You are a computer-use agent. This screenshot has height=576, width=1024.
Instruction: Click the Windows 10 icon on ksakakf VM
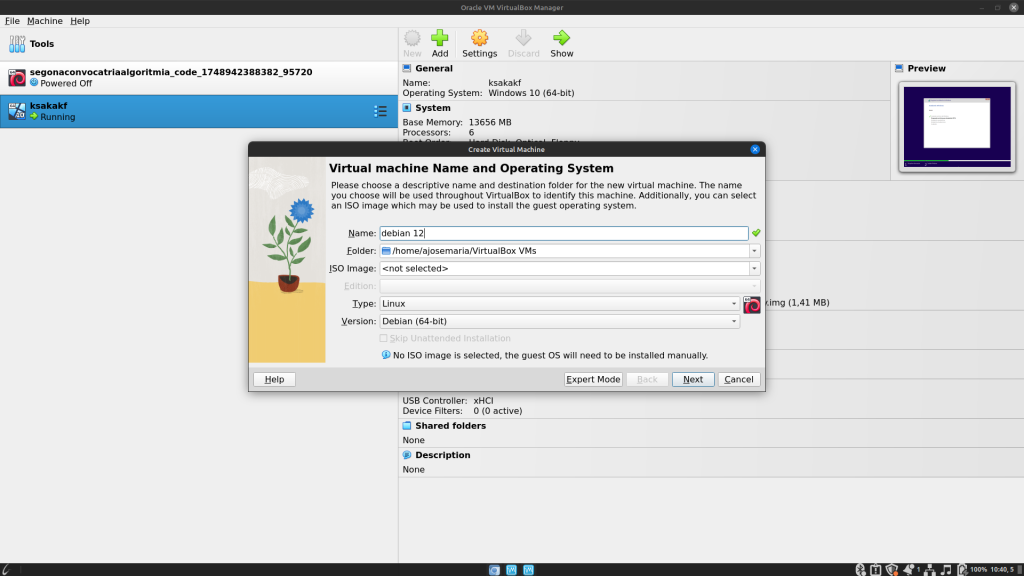coord(17,111)
